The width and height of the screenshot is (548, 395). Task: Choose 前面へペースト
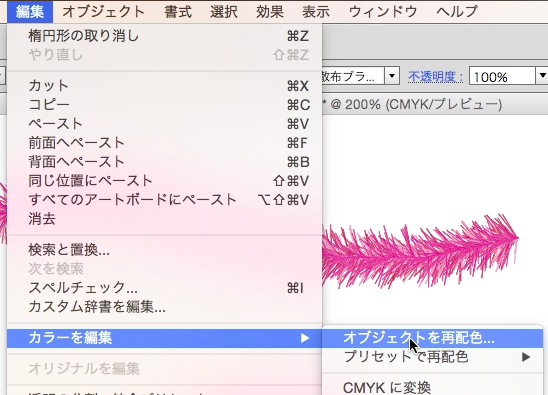164,143
